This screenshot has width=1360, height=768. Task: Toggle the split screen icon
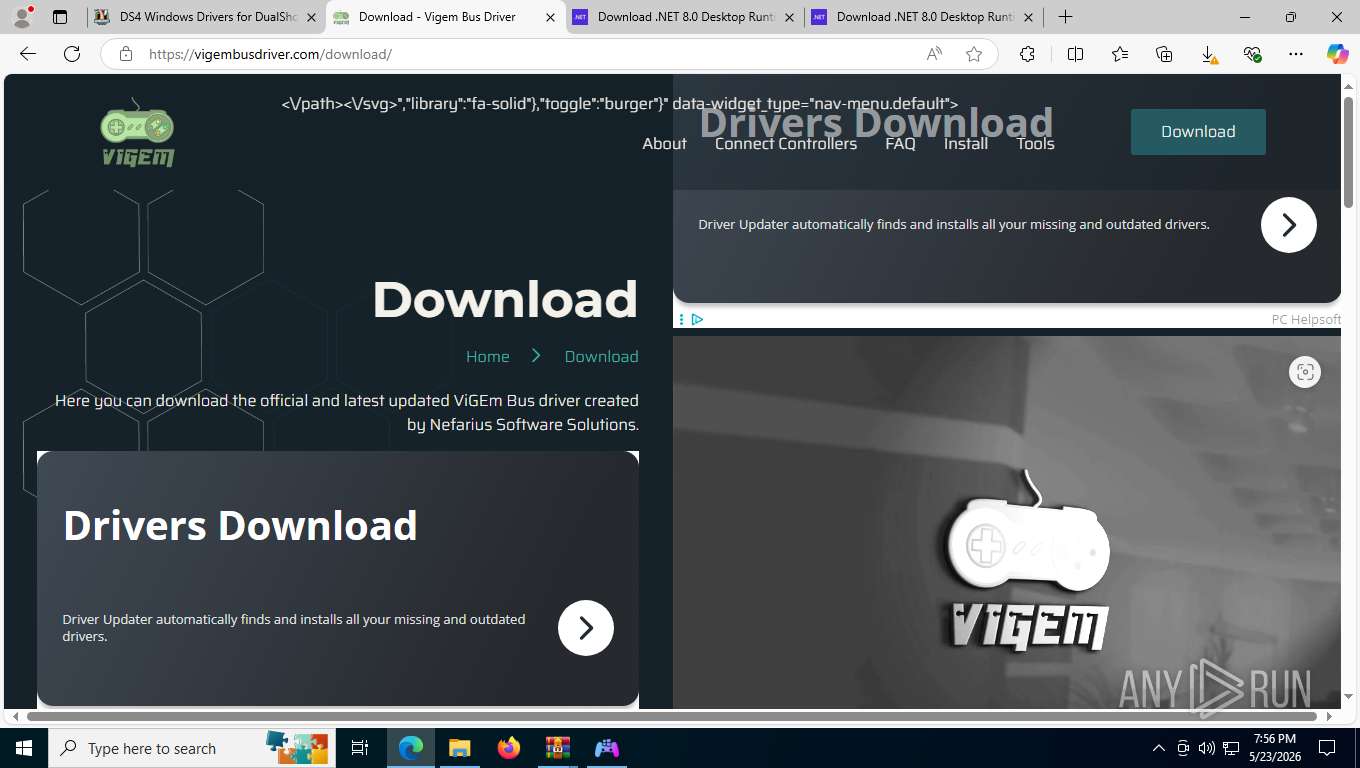[1075, 54]
